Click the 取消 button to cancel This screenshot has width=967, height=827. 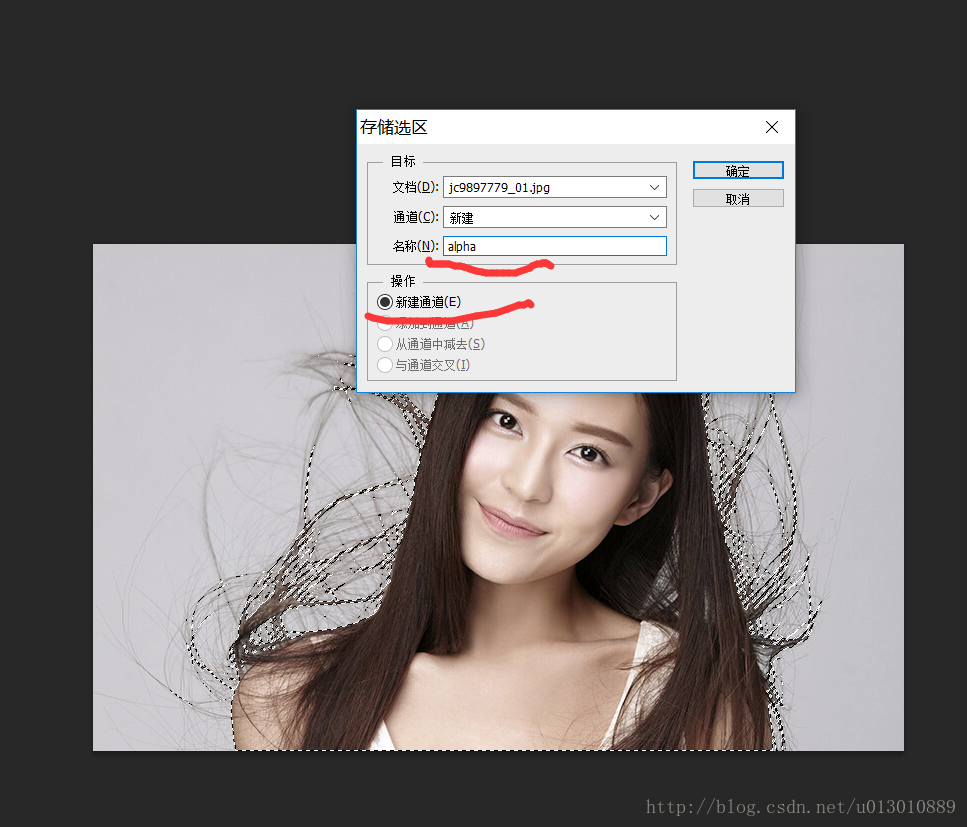[738, 199]
